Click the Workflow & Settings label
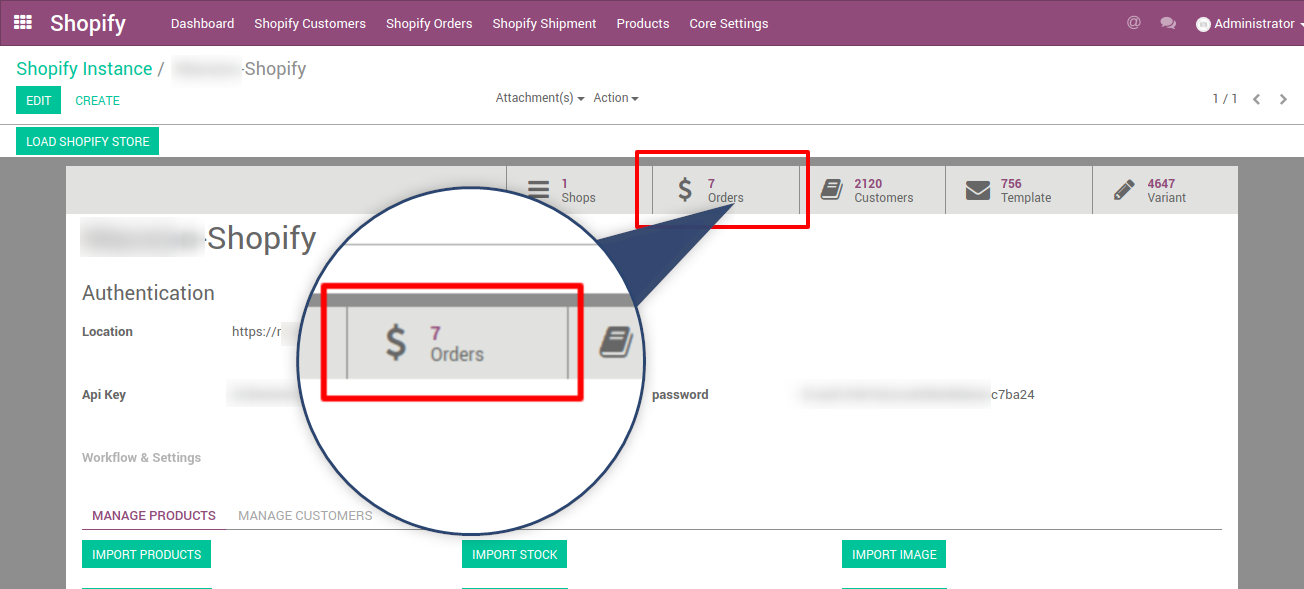 (141, 458)
